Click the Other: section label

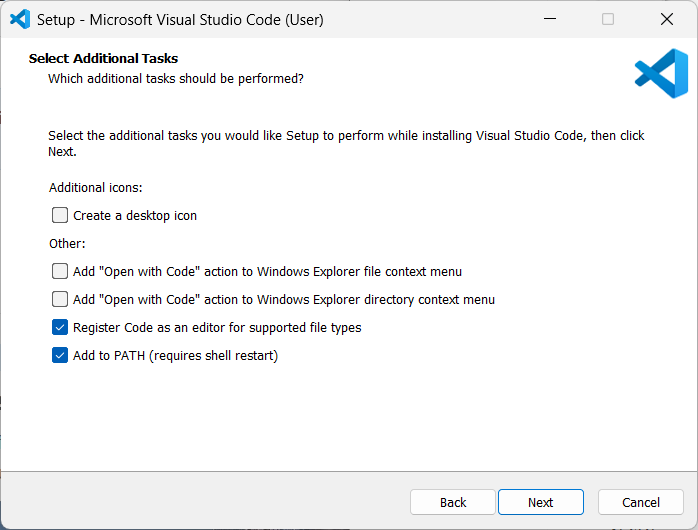coord(67,243)
